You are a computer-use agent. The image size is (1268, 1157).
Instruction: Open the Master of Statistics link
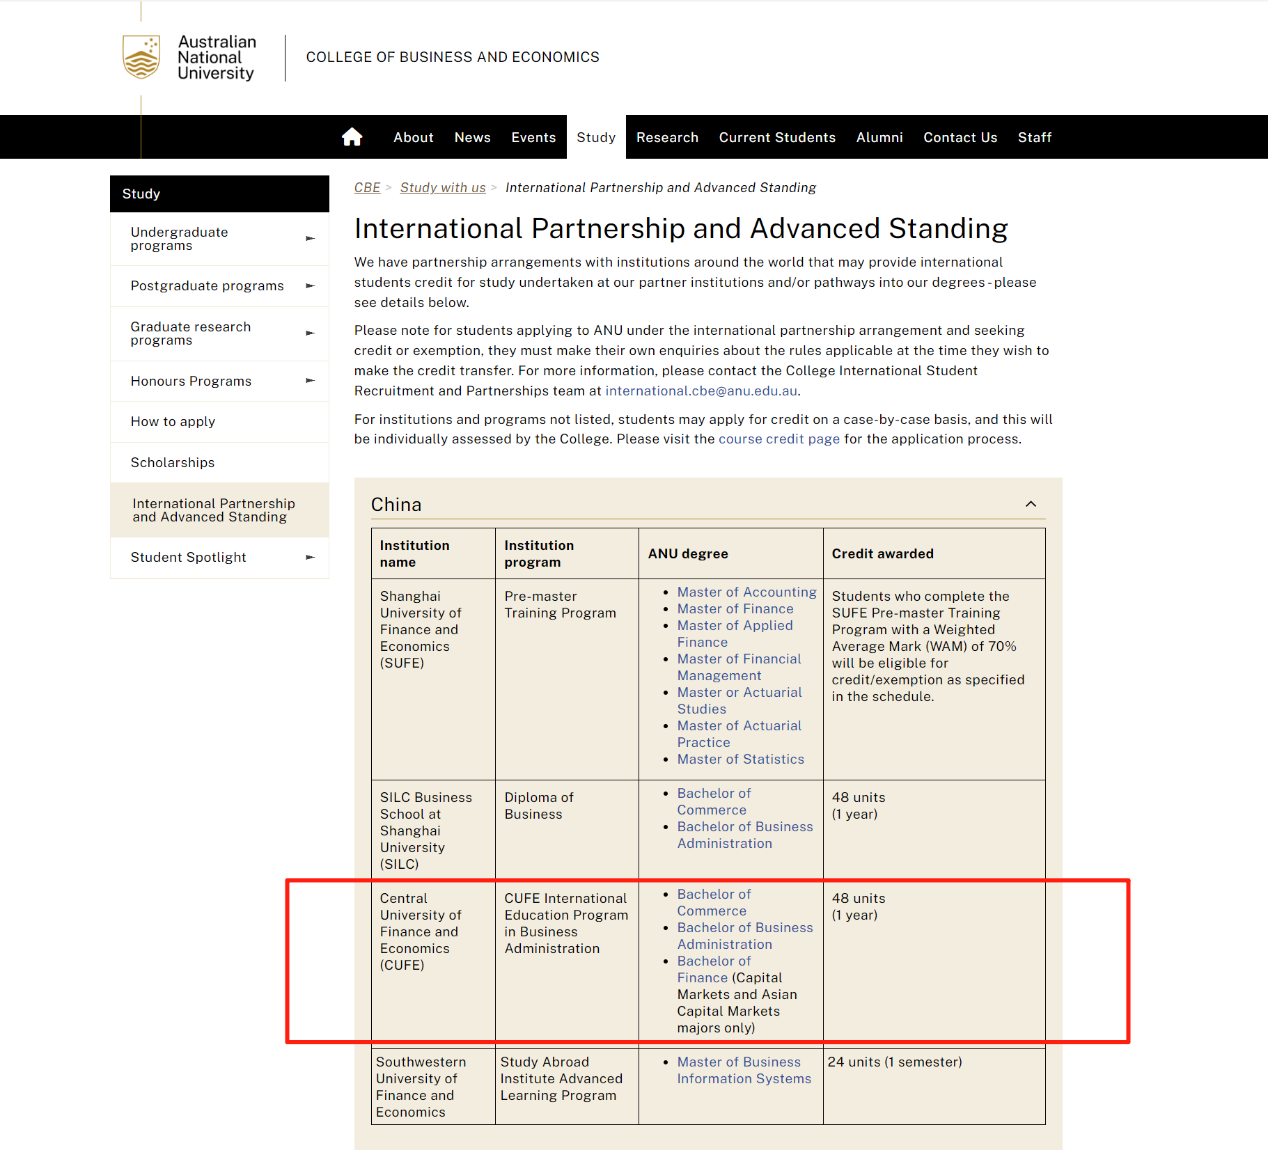pyautogui.click(x=740, y=760)
